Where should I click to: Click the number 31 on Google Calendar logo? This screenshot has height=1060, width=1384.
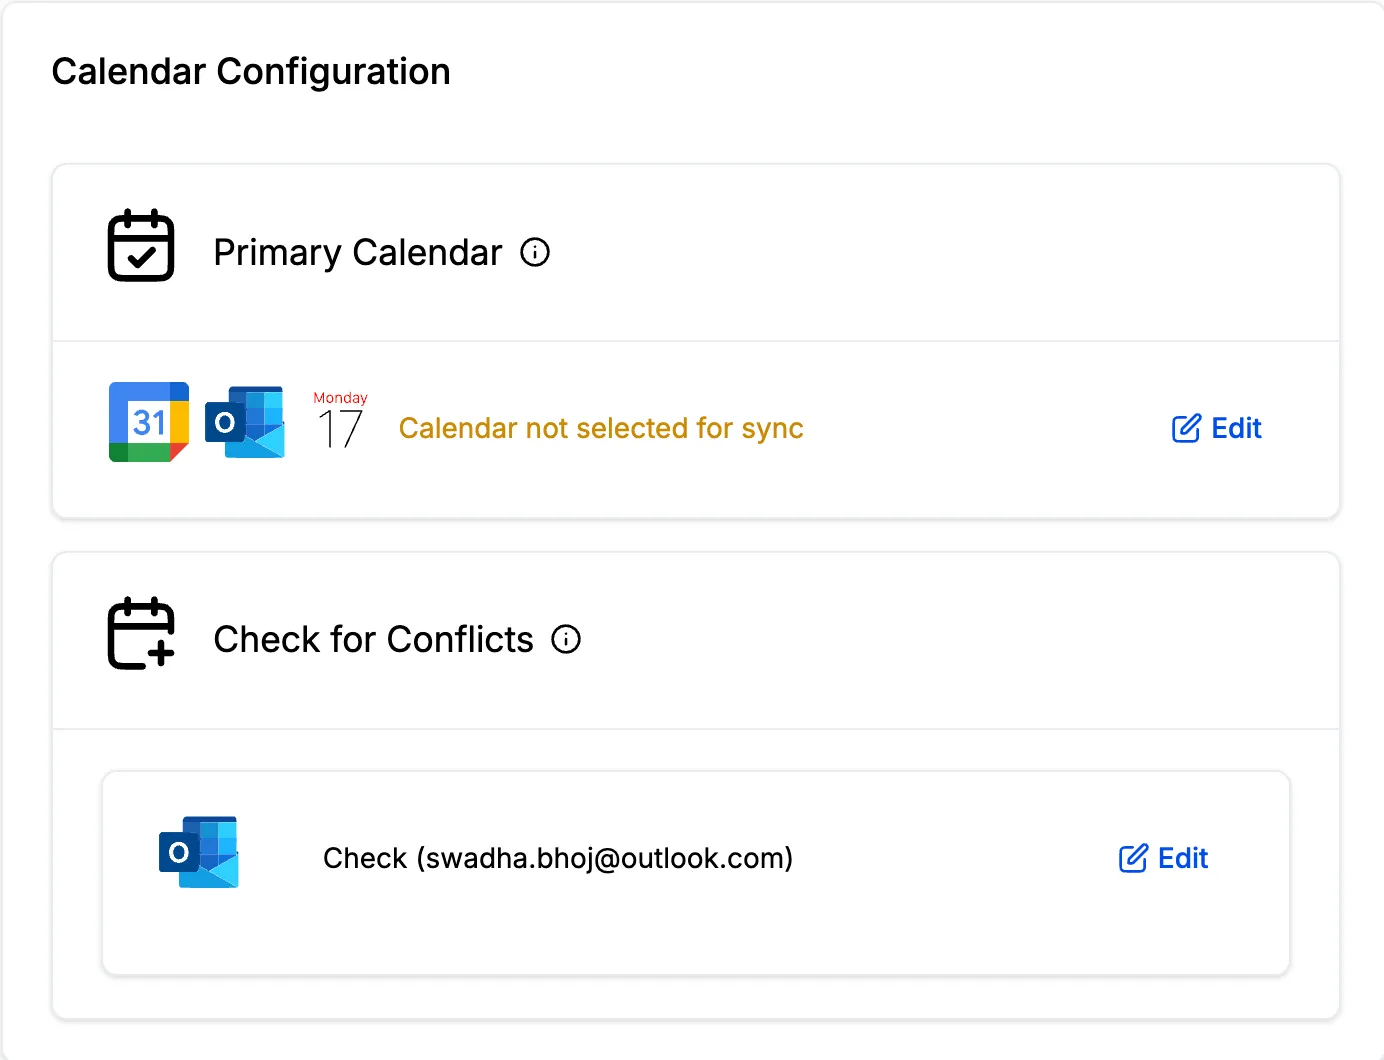coord(149,422)
